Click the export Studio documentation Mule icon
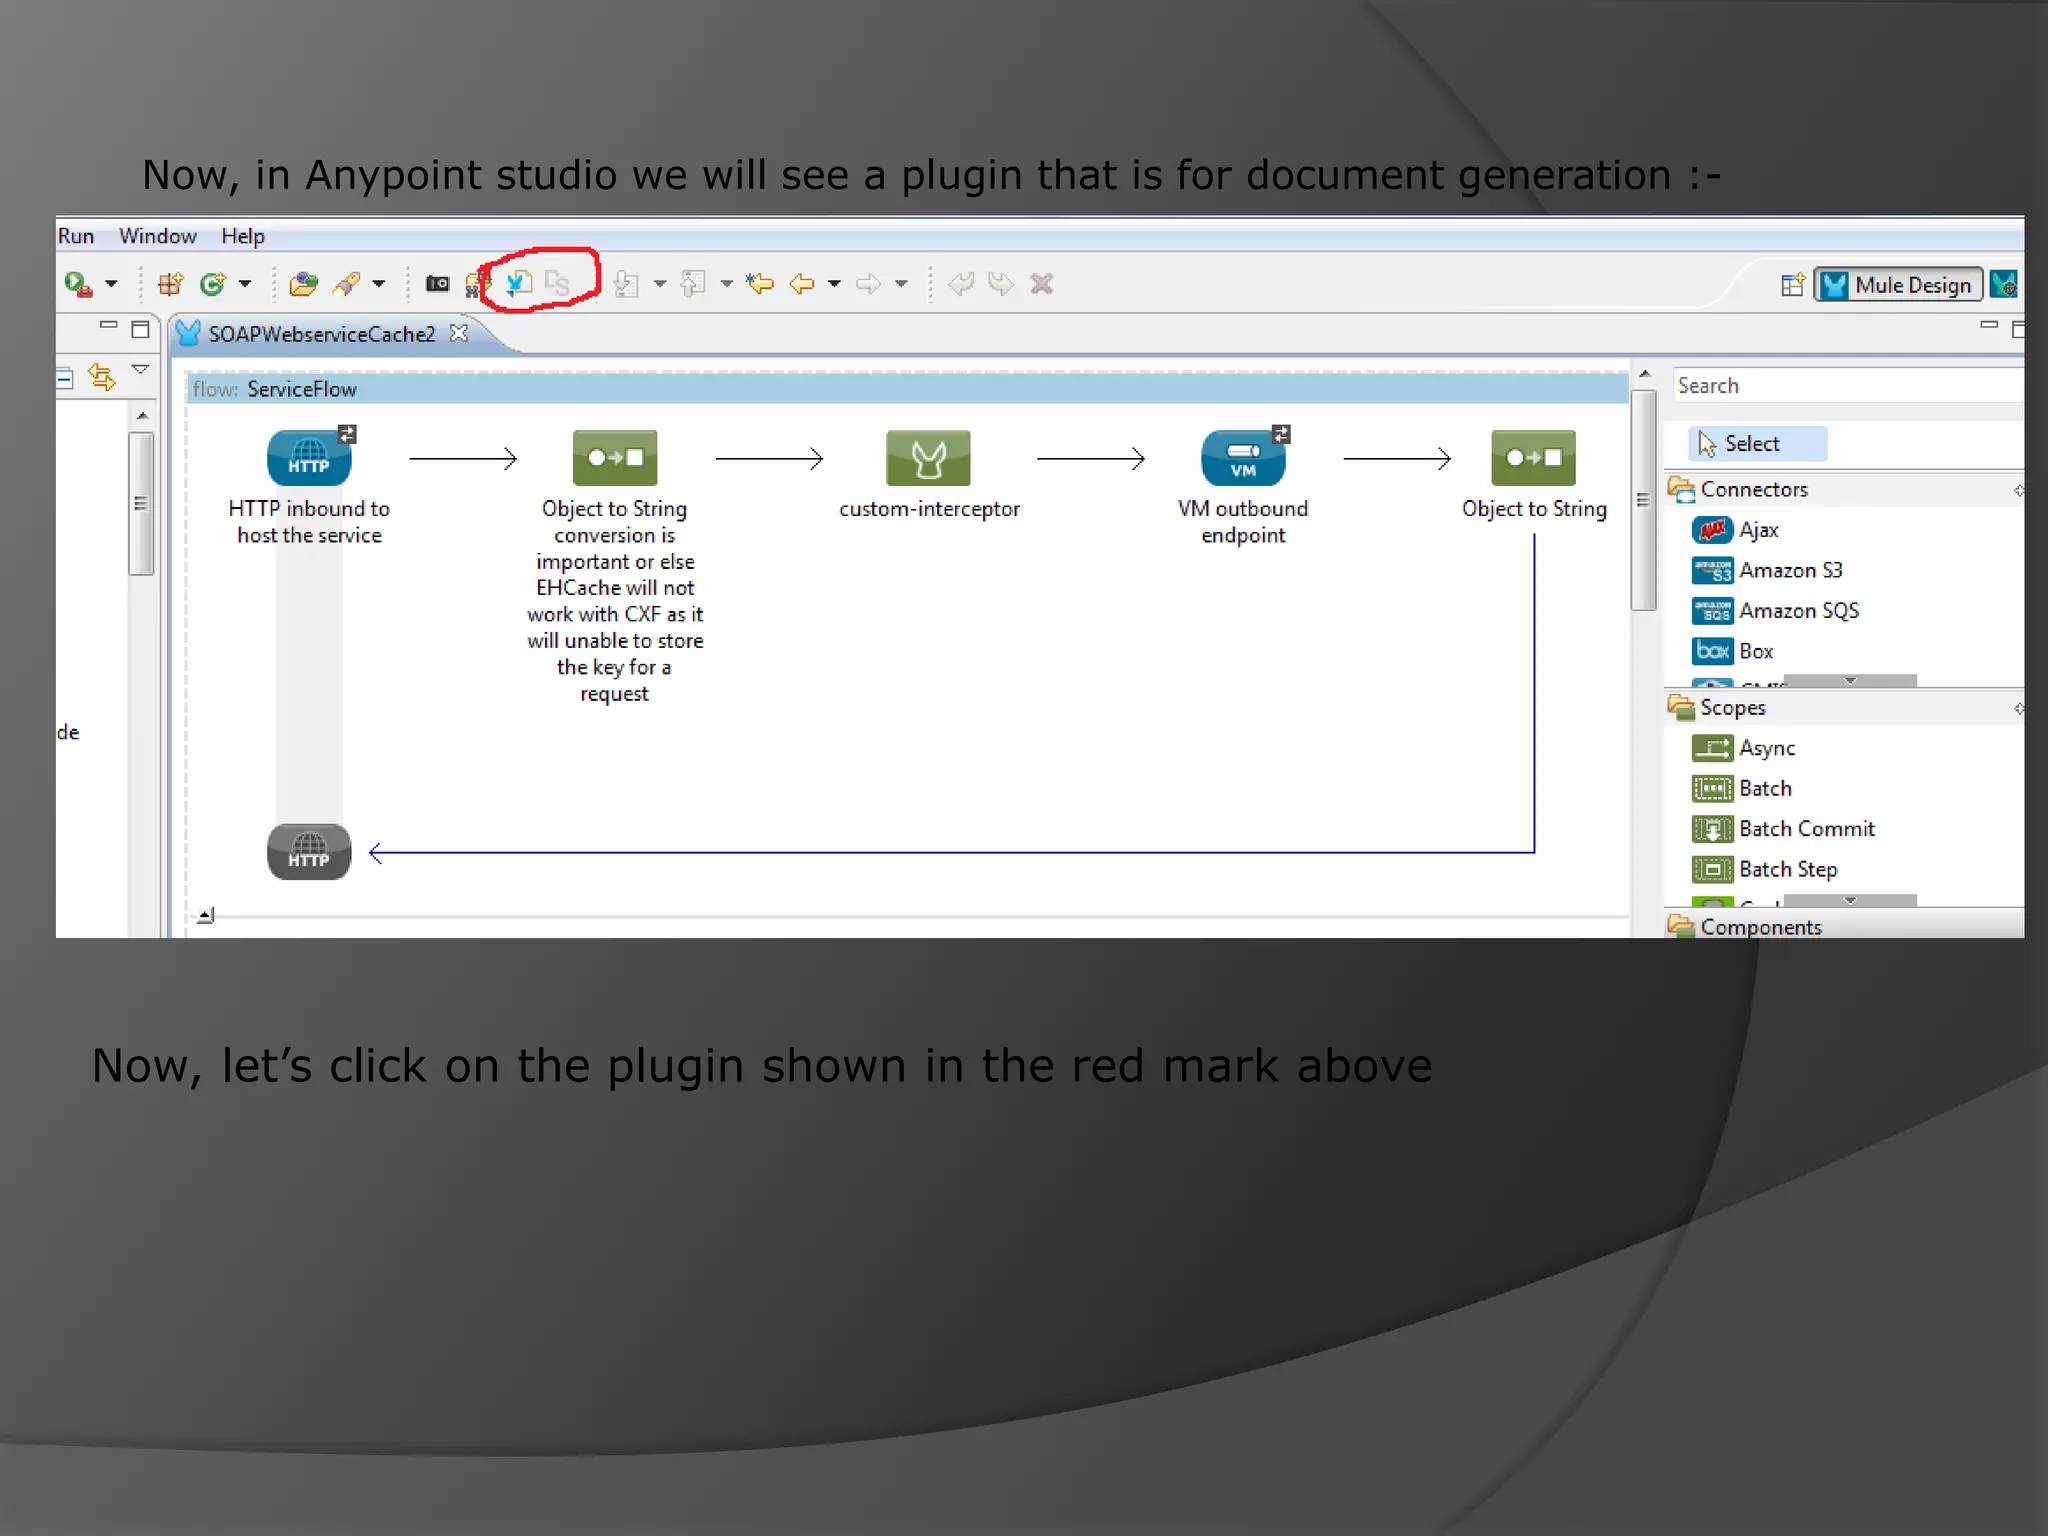 (518, 283)
